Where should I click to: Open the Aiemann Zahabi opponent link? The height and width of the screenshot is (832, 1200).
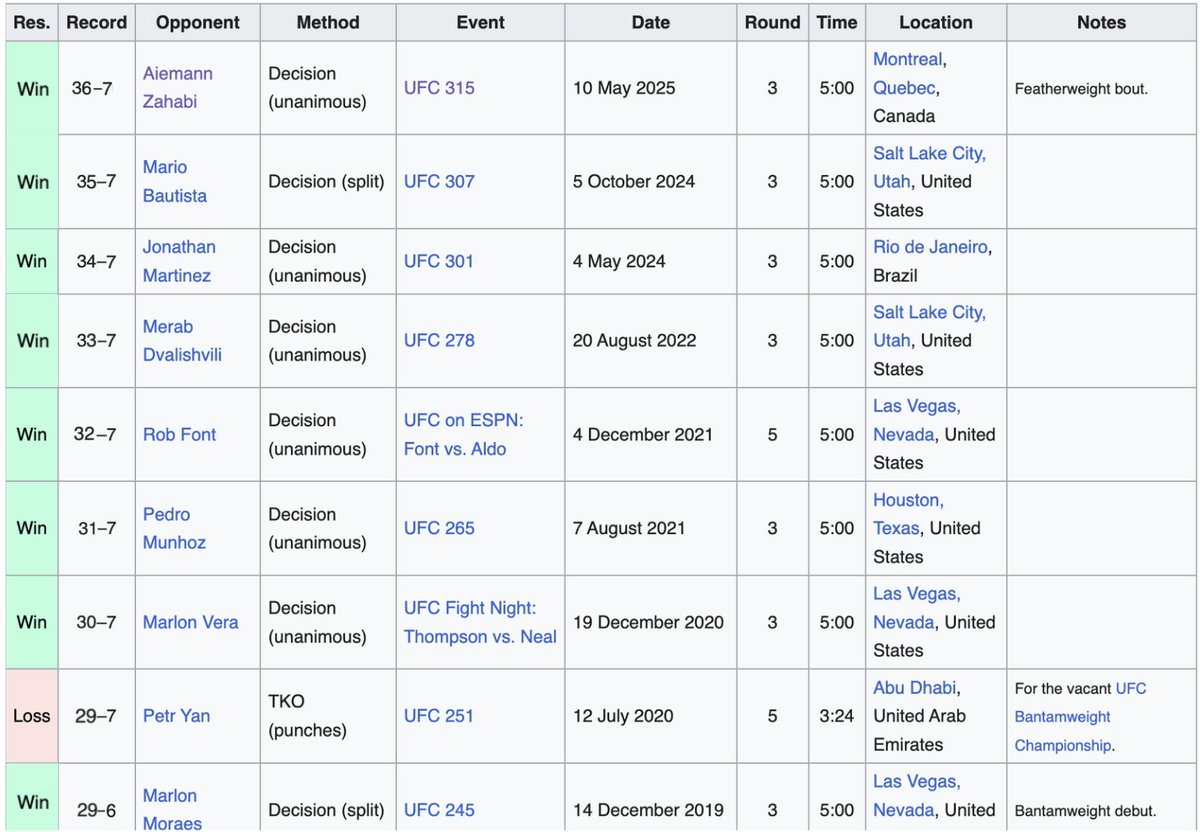point(178,88)
